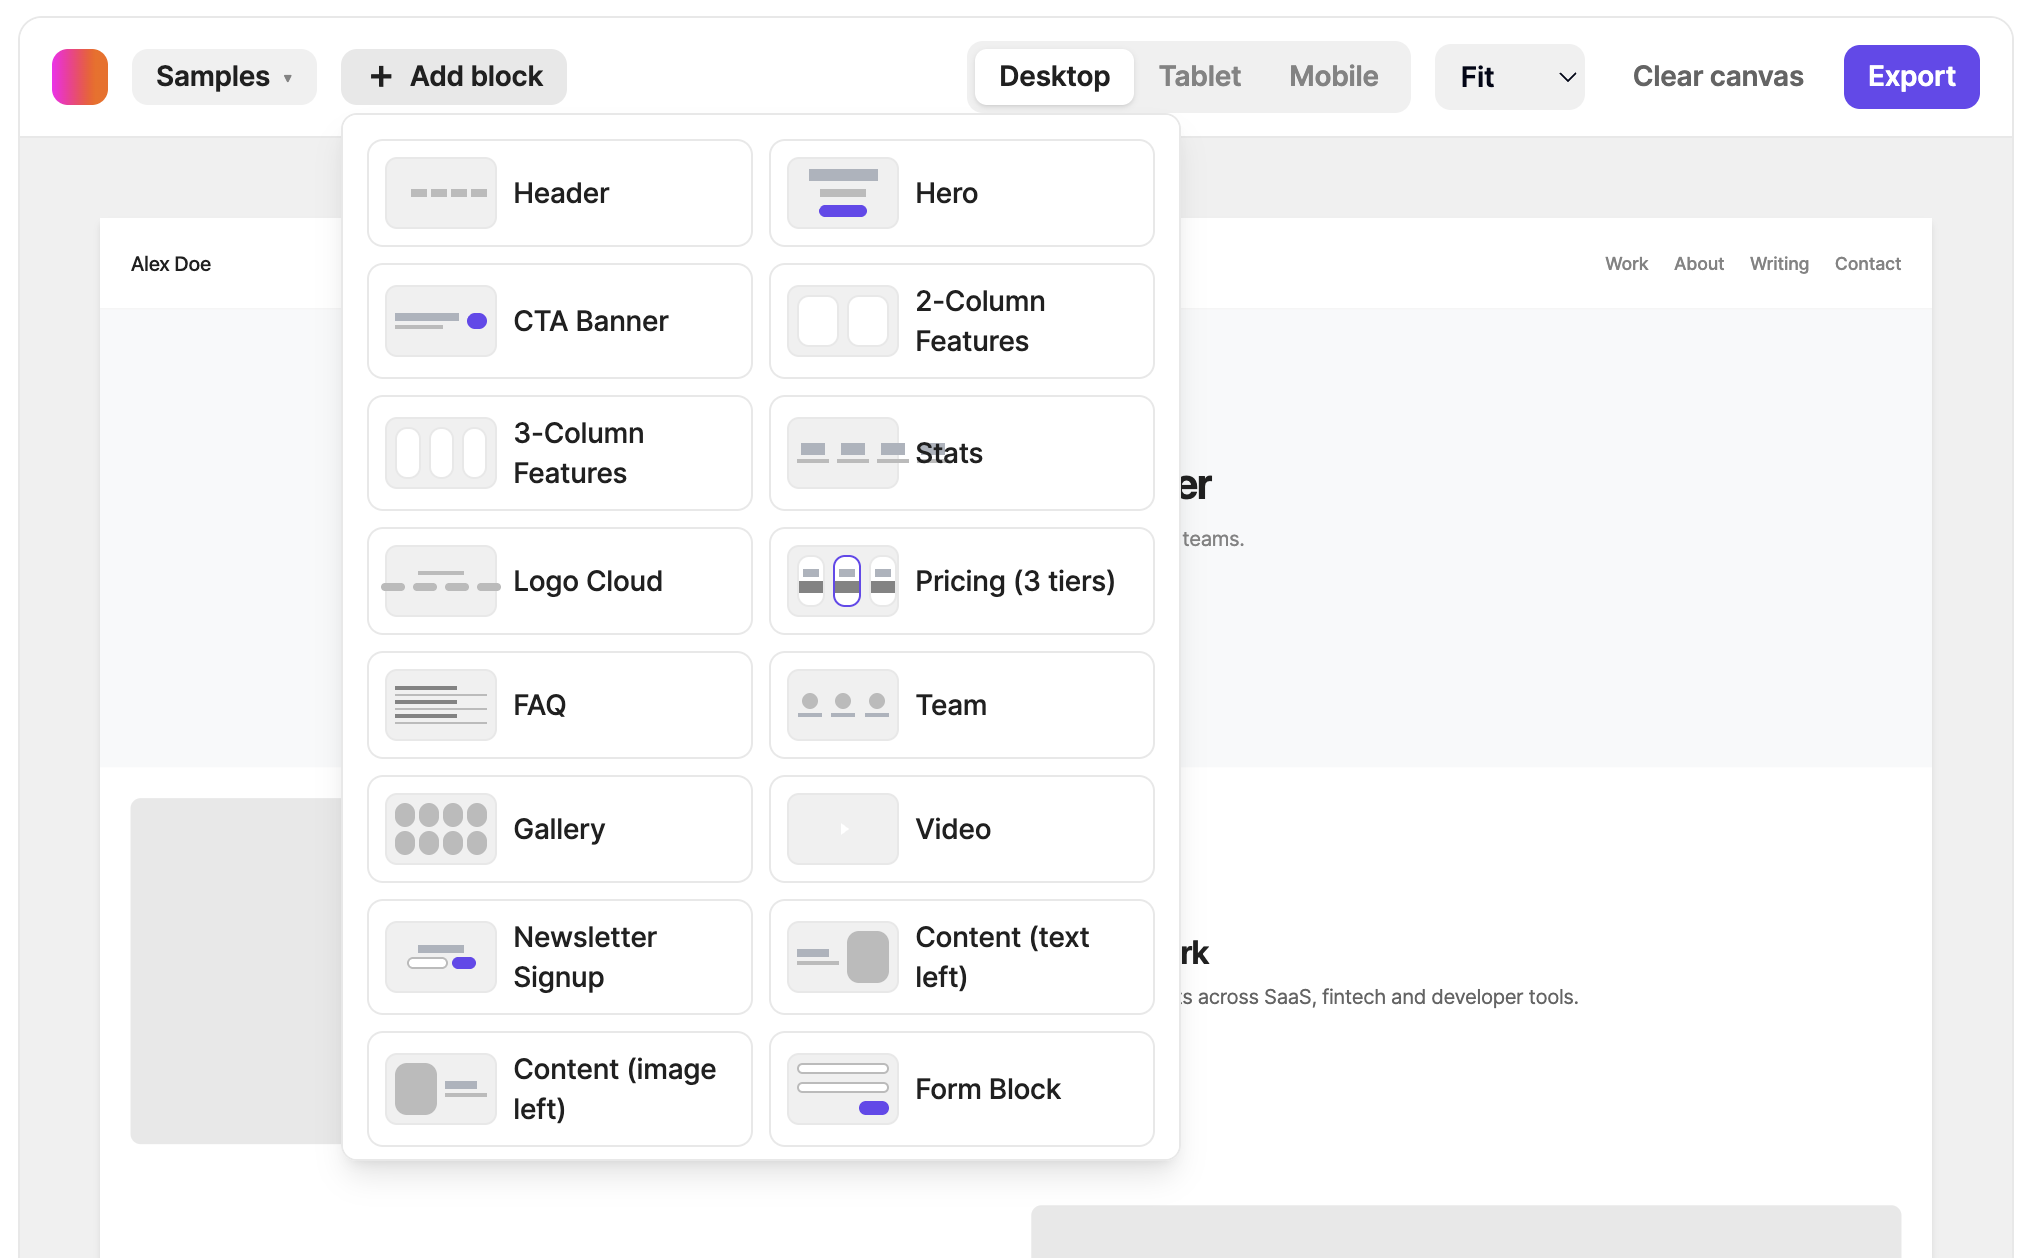The image size is (2028, 1258).
Task: Open the Fit zoom dropdown
Action: pyautogui.click(x=1510, y=77)
